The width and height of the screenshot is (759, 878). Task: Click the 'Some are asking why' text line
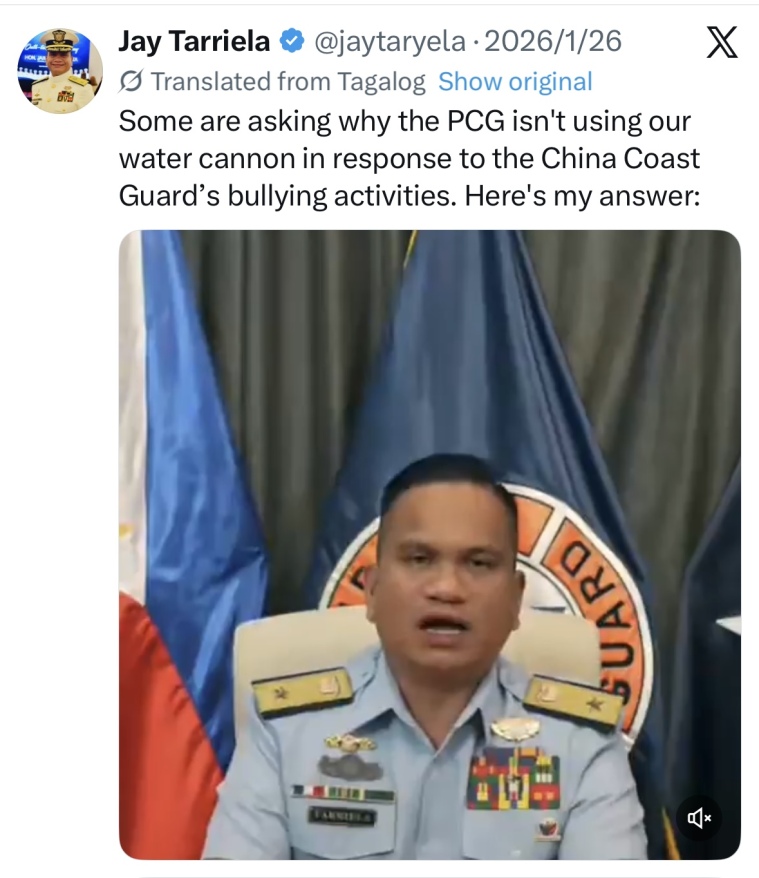pyautogui.click(x=404, y=121)
